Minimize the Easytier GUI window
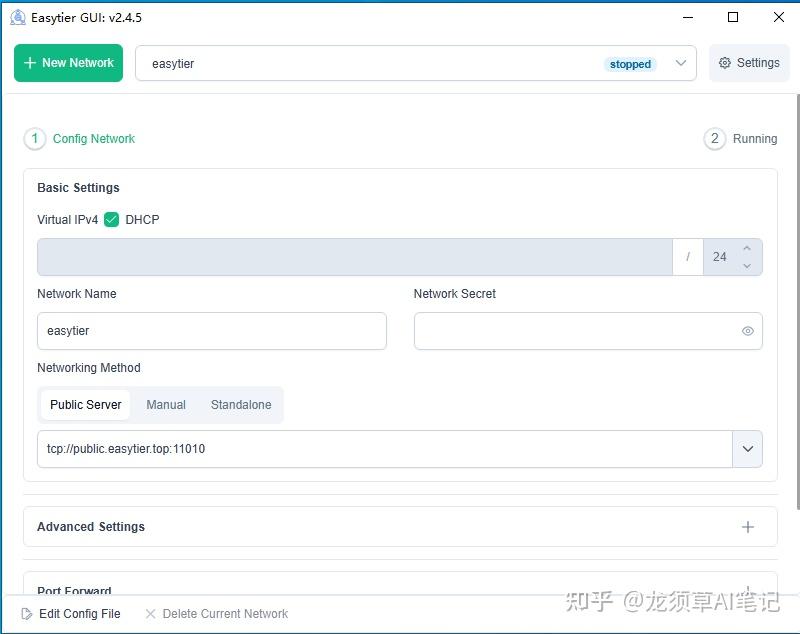 (688, 17)
